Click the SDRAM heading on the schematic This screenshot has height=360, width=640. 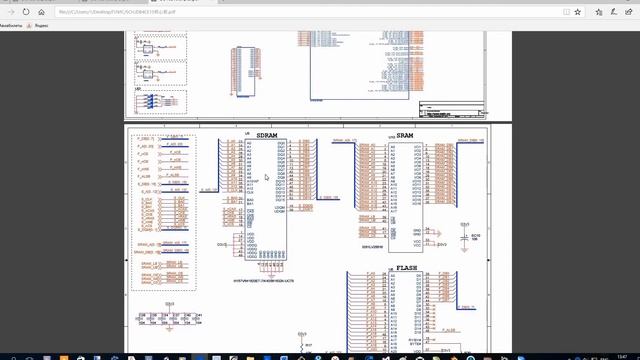267,135
